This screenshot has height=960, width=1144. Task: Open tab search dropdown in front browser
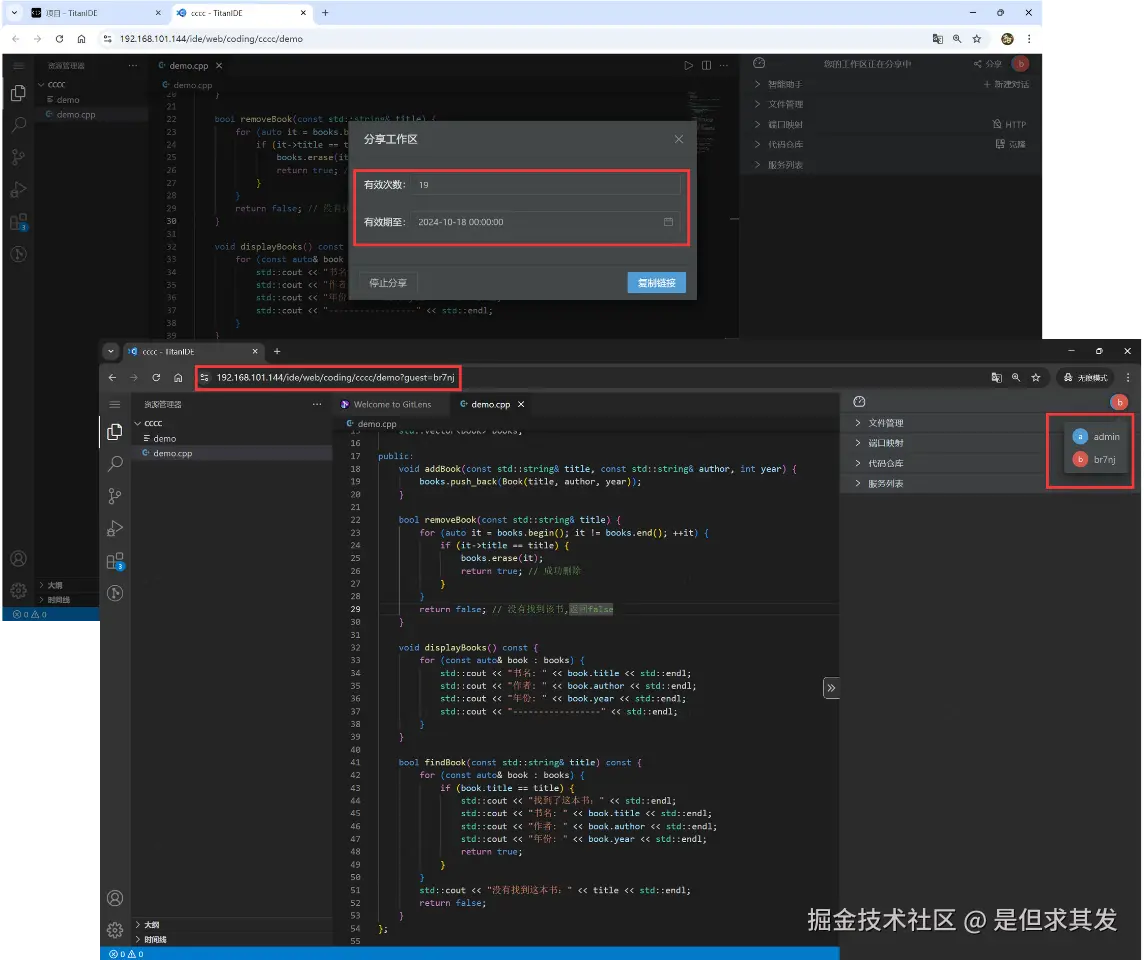pos(111,351)
